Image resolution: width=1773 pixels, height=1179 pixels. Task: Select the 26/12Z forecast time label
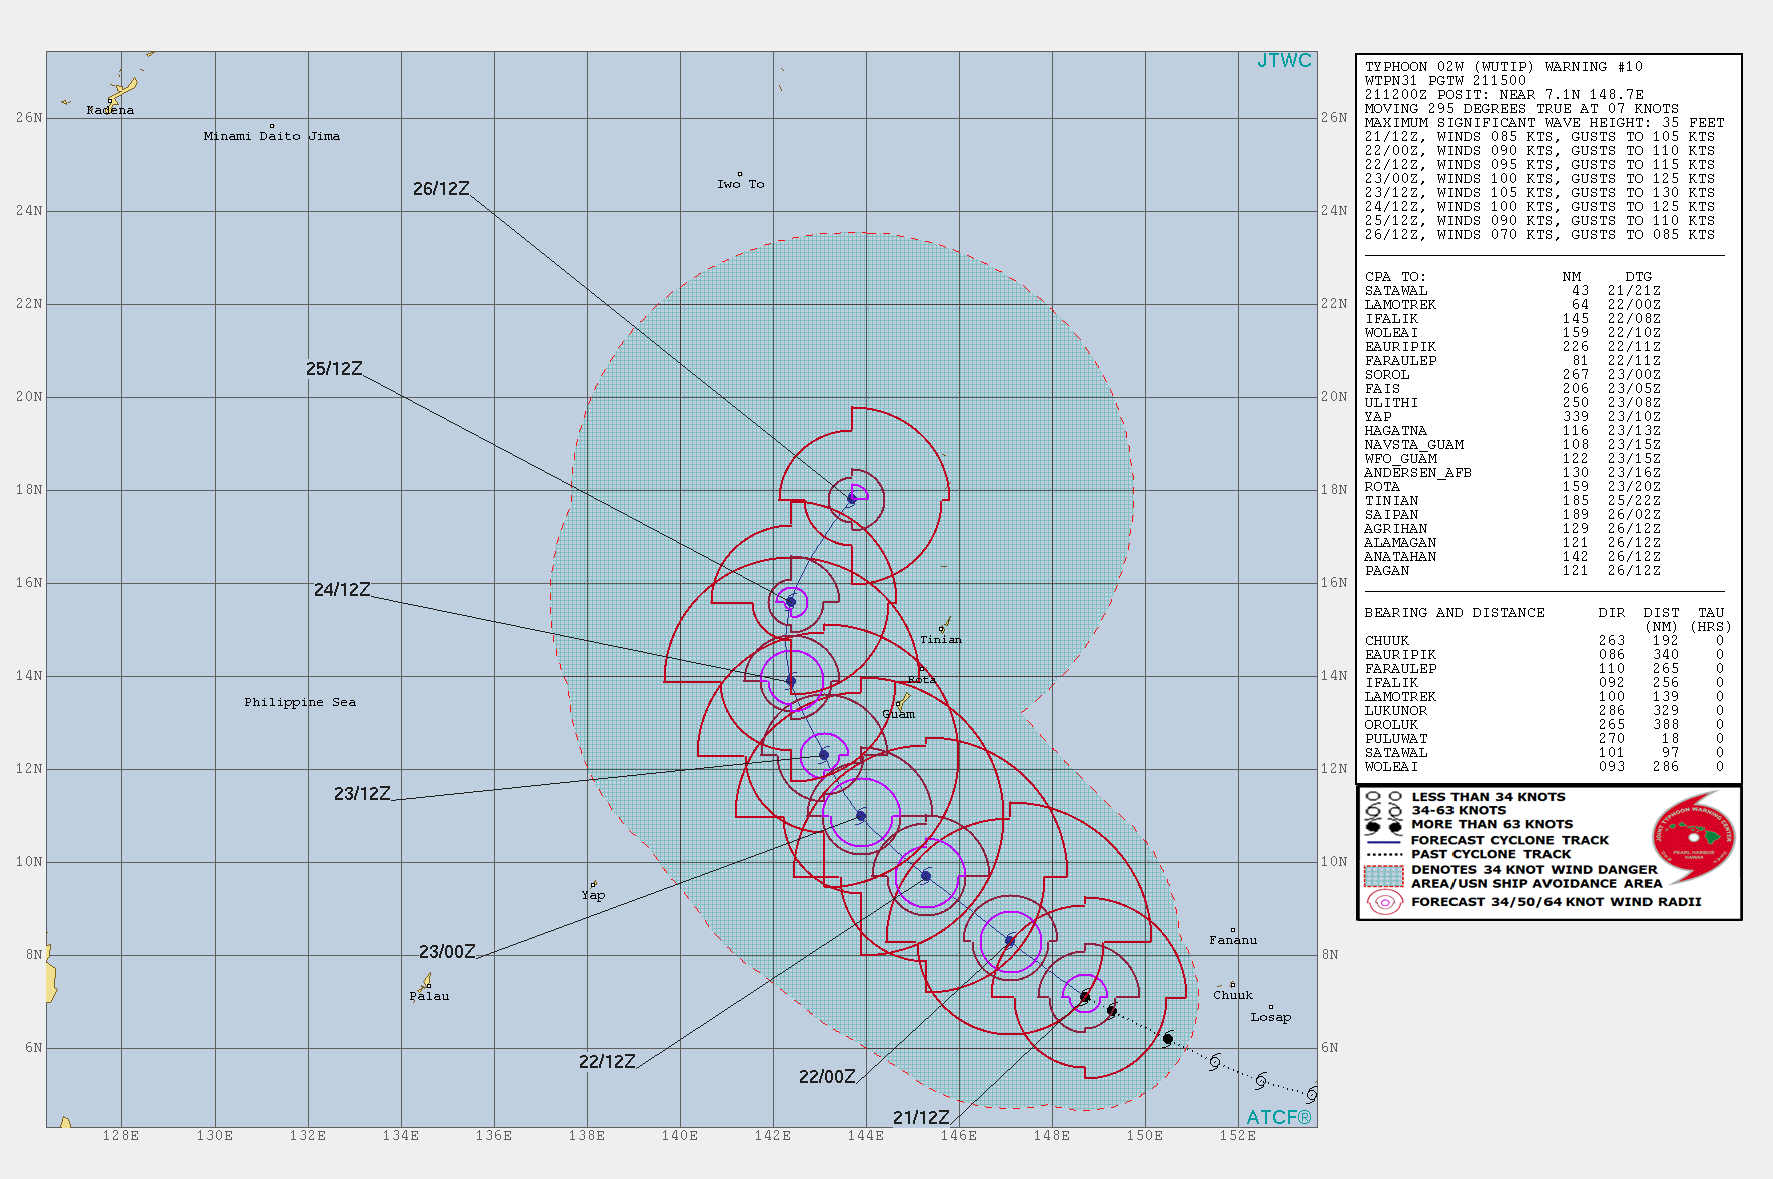pos(441,189)
